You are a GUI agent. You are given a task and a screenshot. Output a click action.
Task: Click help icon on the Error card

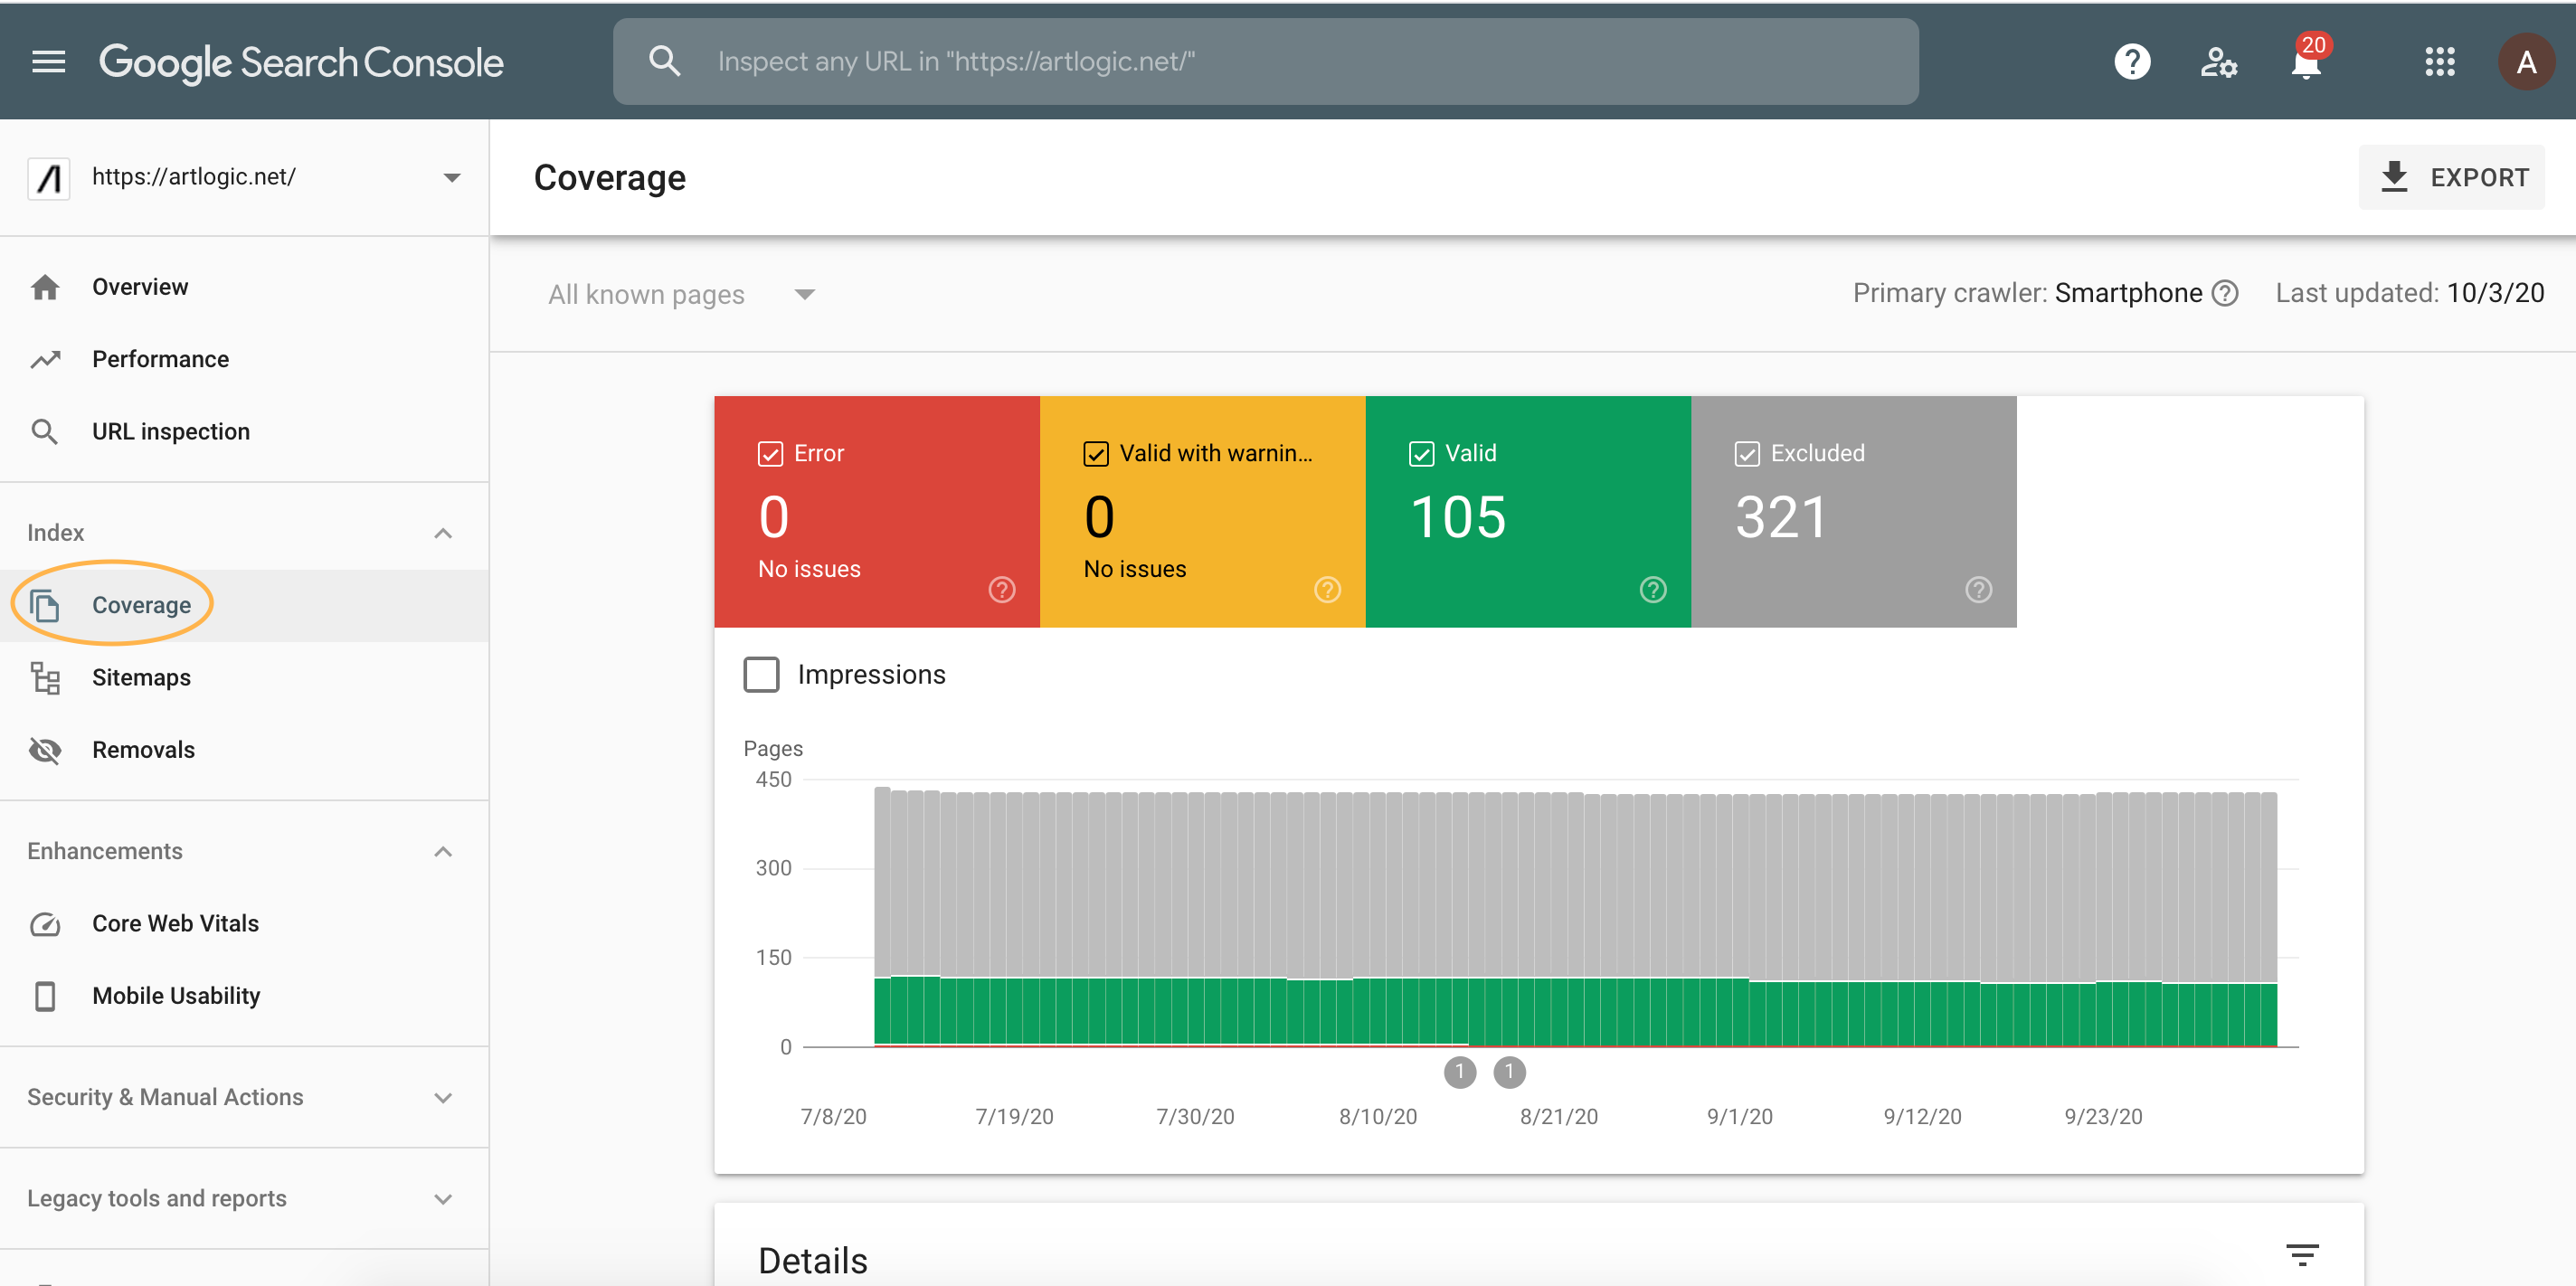pos(1001,590)
